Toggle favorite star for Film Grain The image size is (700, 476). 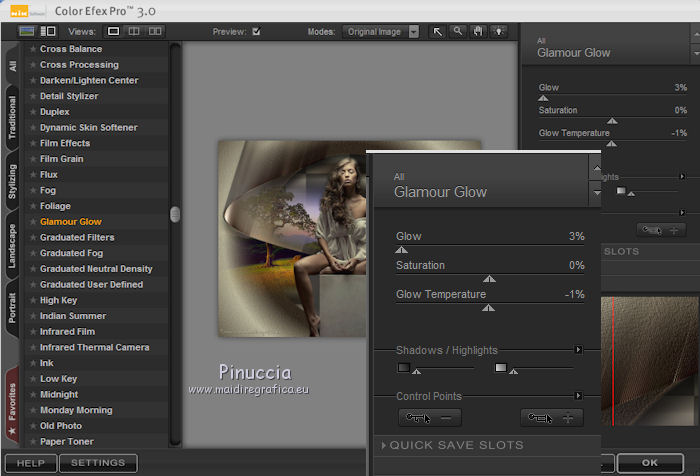(x=33, y=159)
